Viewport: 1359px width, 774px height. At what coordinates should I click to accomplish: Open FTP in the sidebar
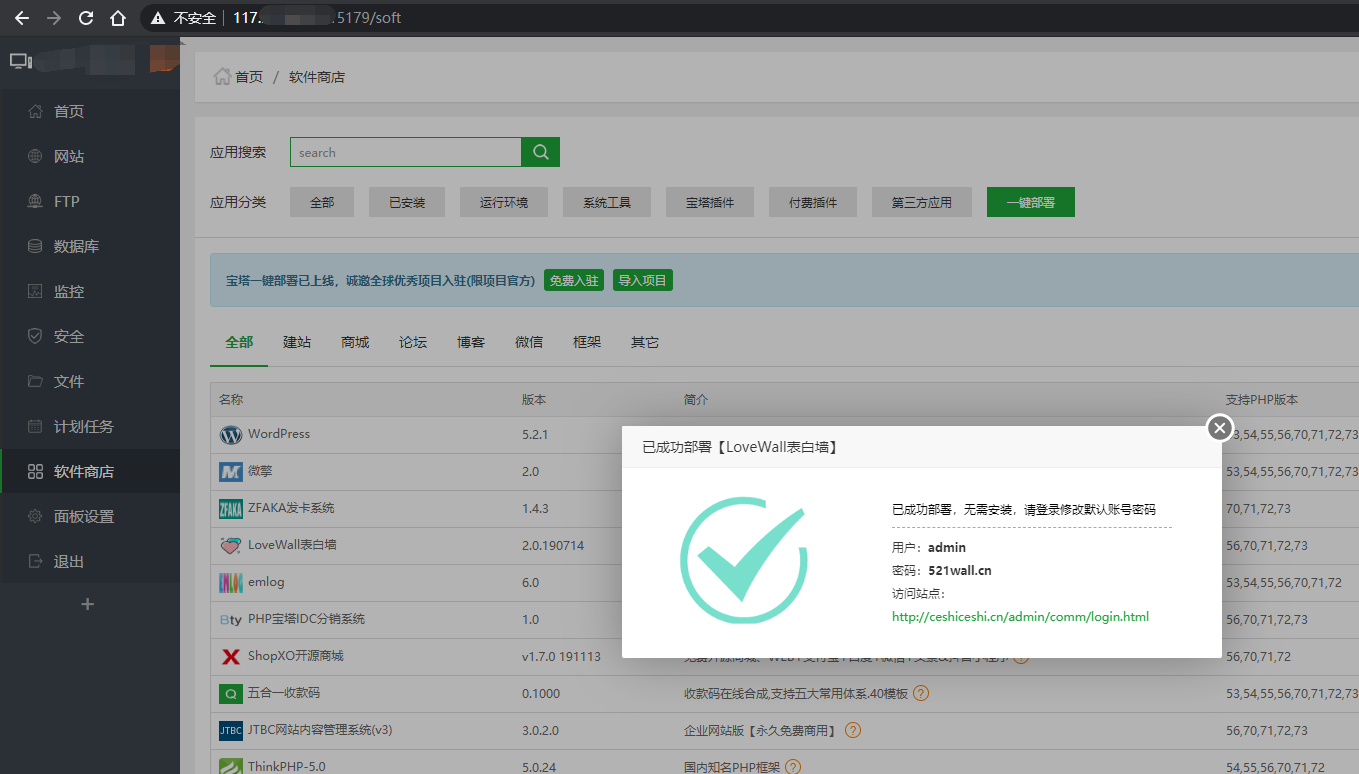tap(90, 201)
